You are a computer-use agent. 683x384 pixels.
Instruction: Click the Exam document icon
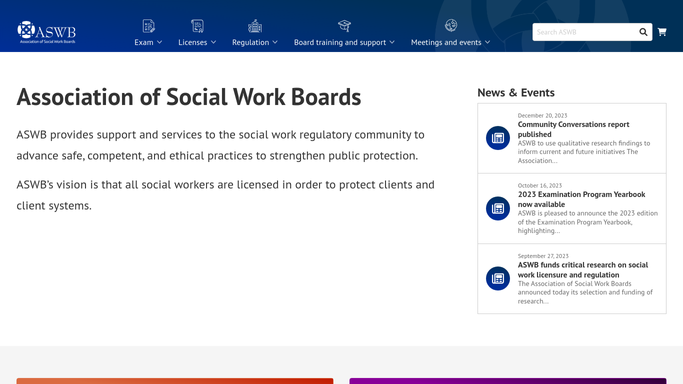pyautogui.click(x=148, y=26)
